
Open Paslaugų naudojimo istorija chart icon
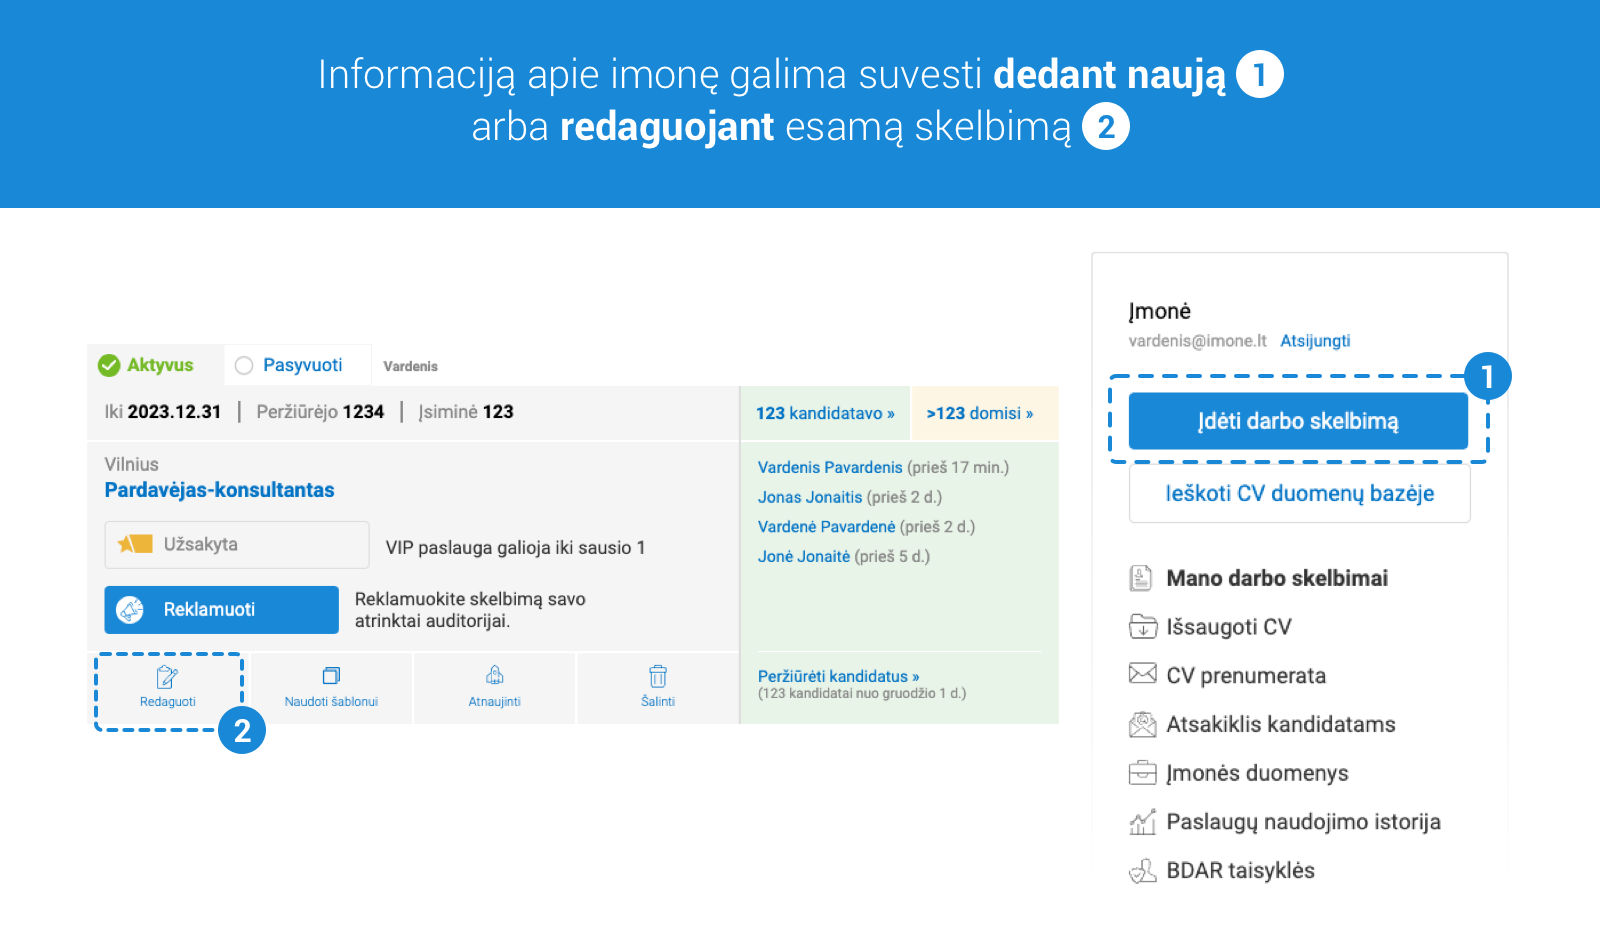click(x=1142, y=821)
